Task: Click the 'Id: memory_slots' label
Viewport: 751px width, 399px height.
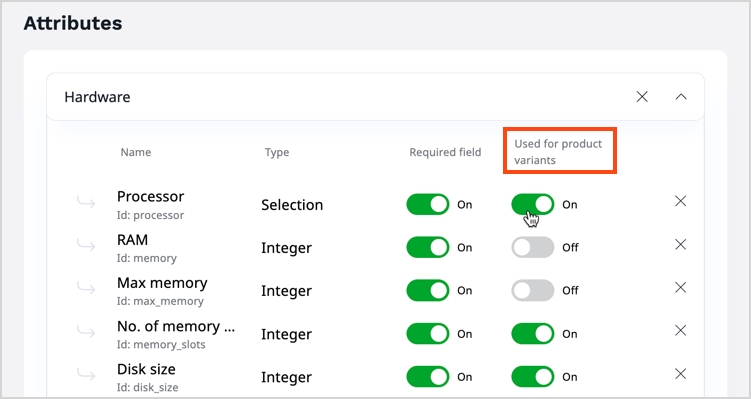Action: [161, 344]
